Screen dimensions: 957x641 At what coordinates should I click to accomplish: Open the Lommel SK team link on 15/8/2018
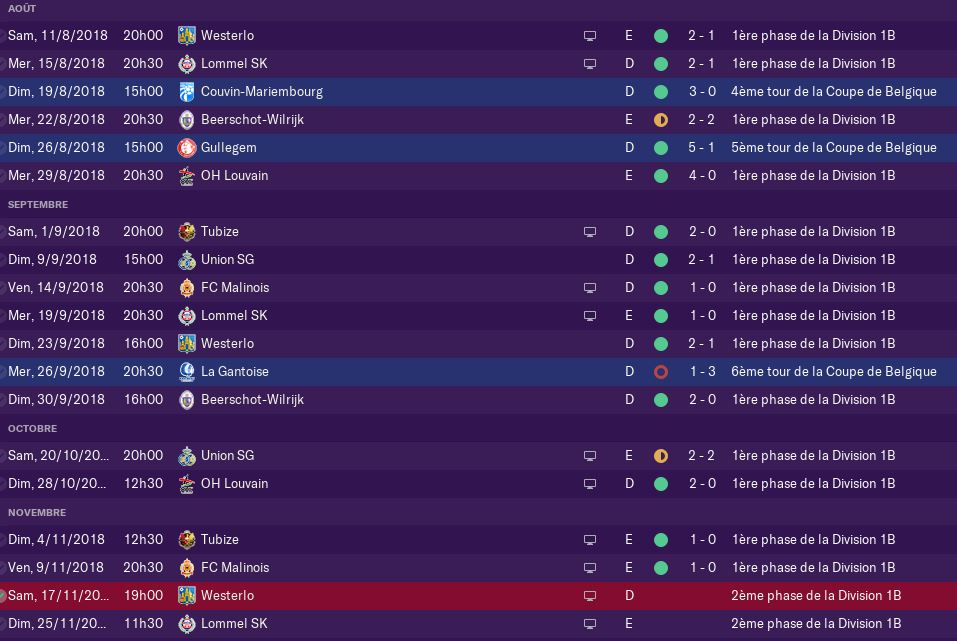point(234,63)
